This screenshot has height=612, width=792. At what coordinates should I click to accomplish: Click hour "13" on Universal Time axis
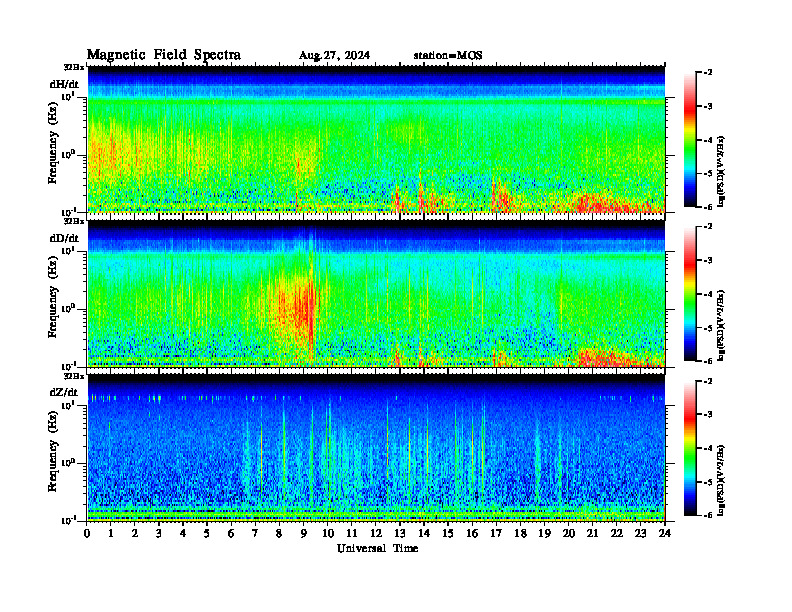pyautogui.click(x=400, y=533)
